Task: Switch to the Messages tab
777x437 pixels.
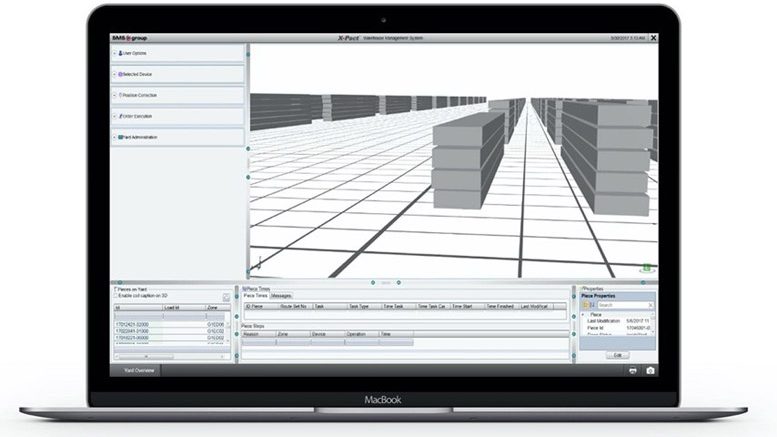Action: [x=282, y=296]
